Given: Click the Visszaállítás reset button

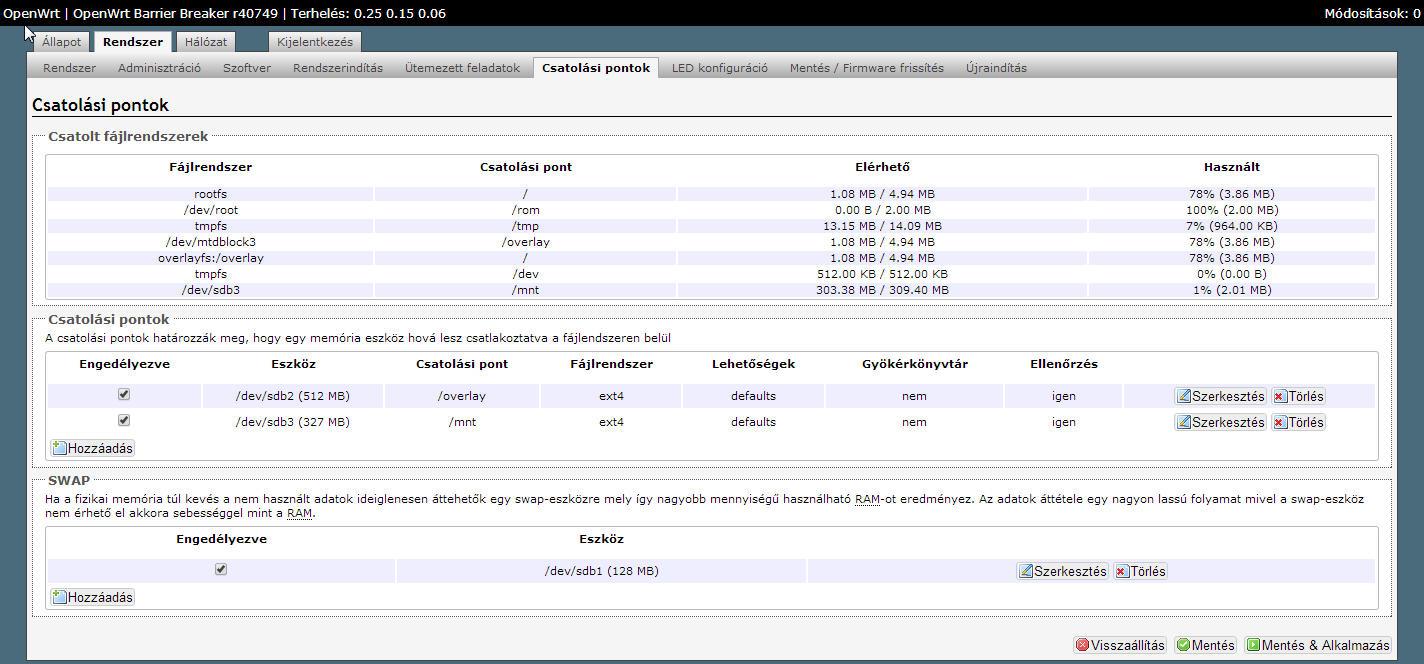Looking at the screenshot, I should (x=1120, y=645).
